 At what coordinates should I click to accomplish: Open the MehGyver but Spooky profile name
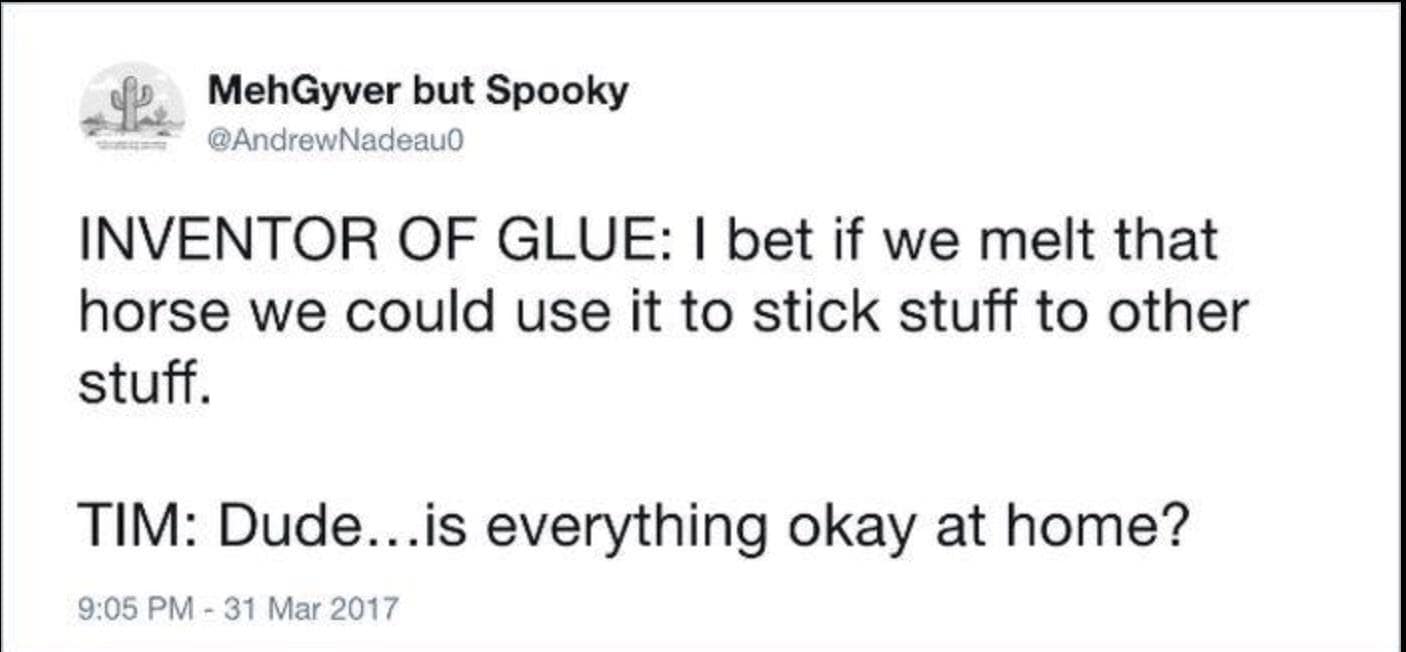418,92
